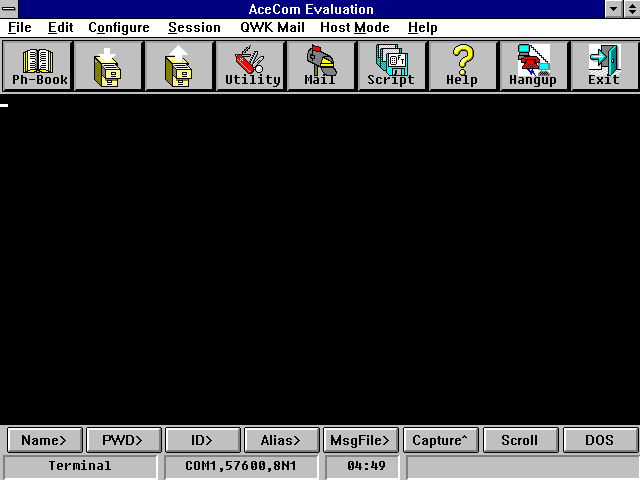The image size is (640, 480).
Task: Open the Edit menu
Action: 60,27
